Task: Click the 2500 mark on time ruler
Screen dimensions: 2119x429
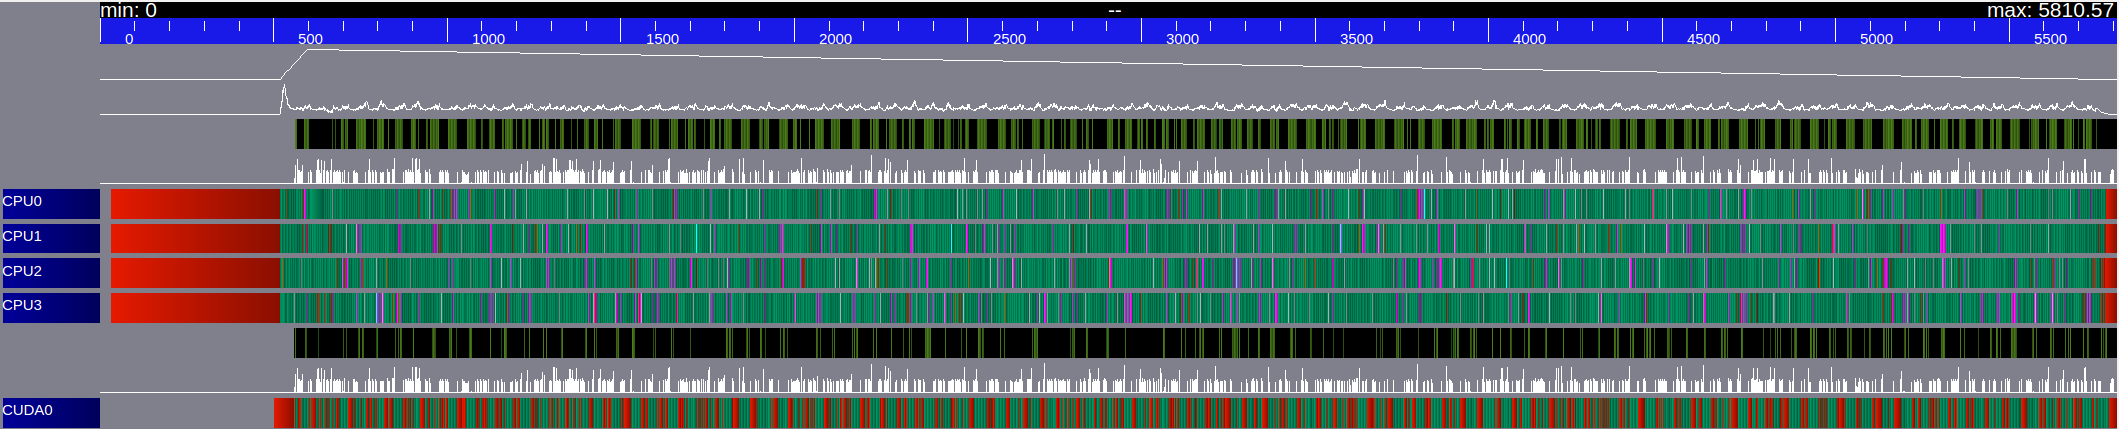Action: tap(1009, 38)
